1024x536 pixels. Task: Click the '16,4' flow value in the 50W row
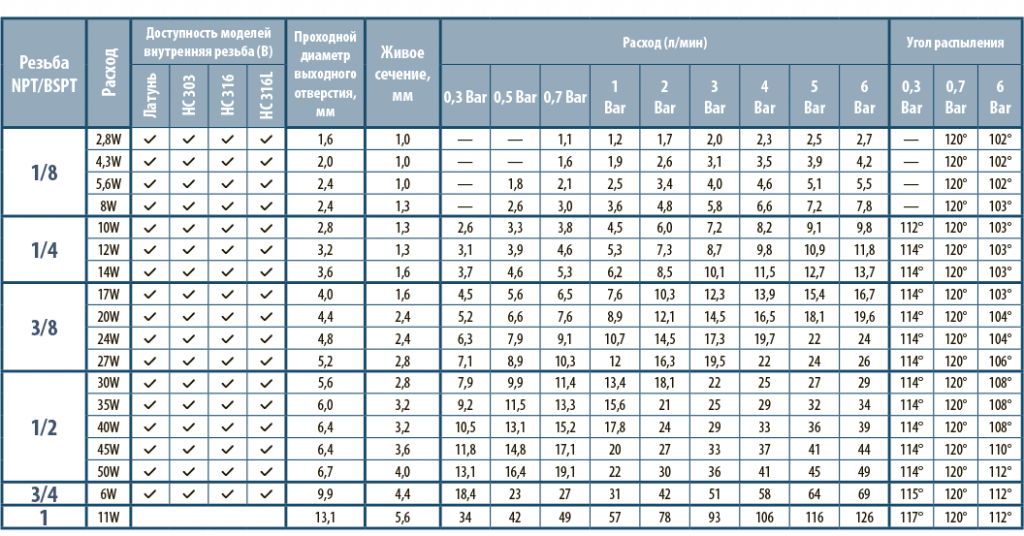[x=515, y=472]
